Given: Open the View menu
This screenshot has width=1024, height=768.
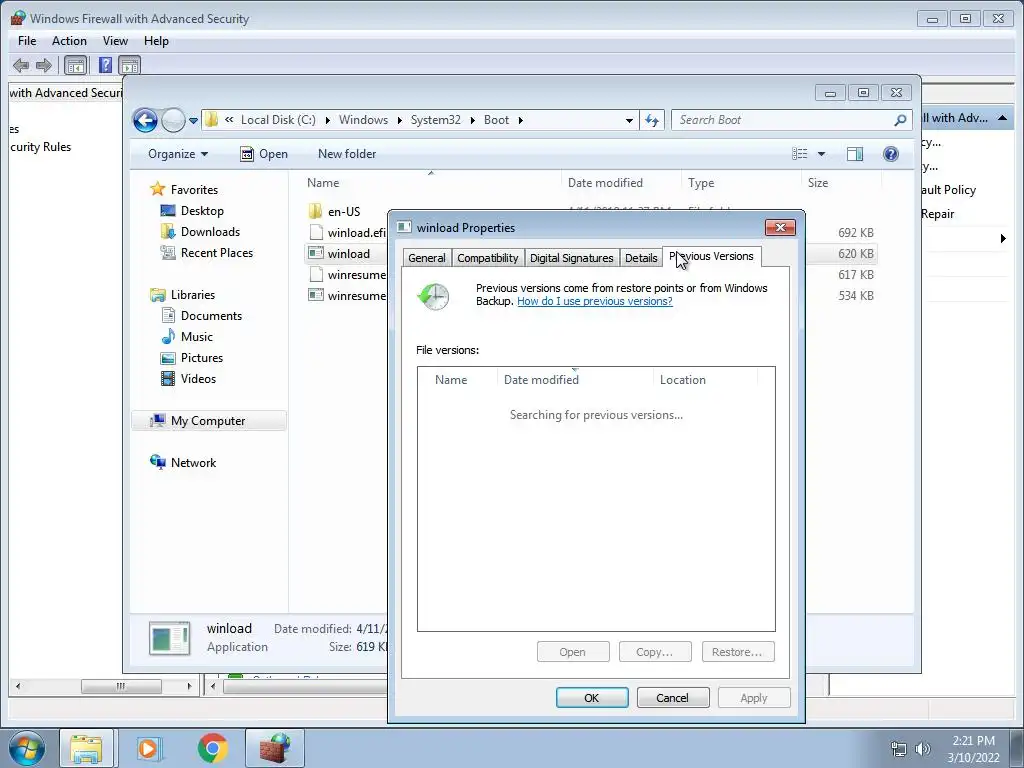Looking at the screenshot, I should tap(115, 41).
